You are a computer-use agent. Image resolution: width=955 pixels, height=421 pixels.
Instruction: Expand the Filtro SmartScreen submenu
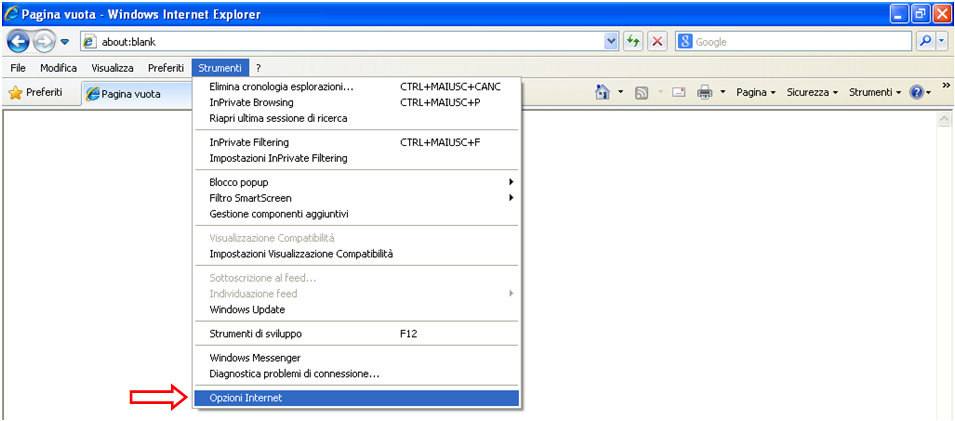(356, 198)
